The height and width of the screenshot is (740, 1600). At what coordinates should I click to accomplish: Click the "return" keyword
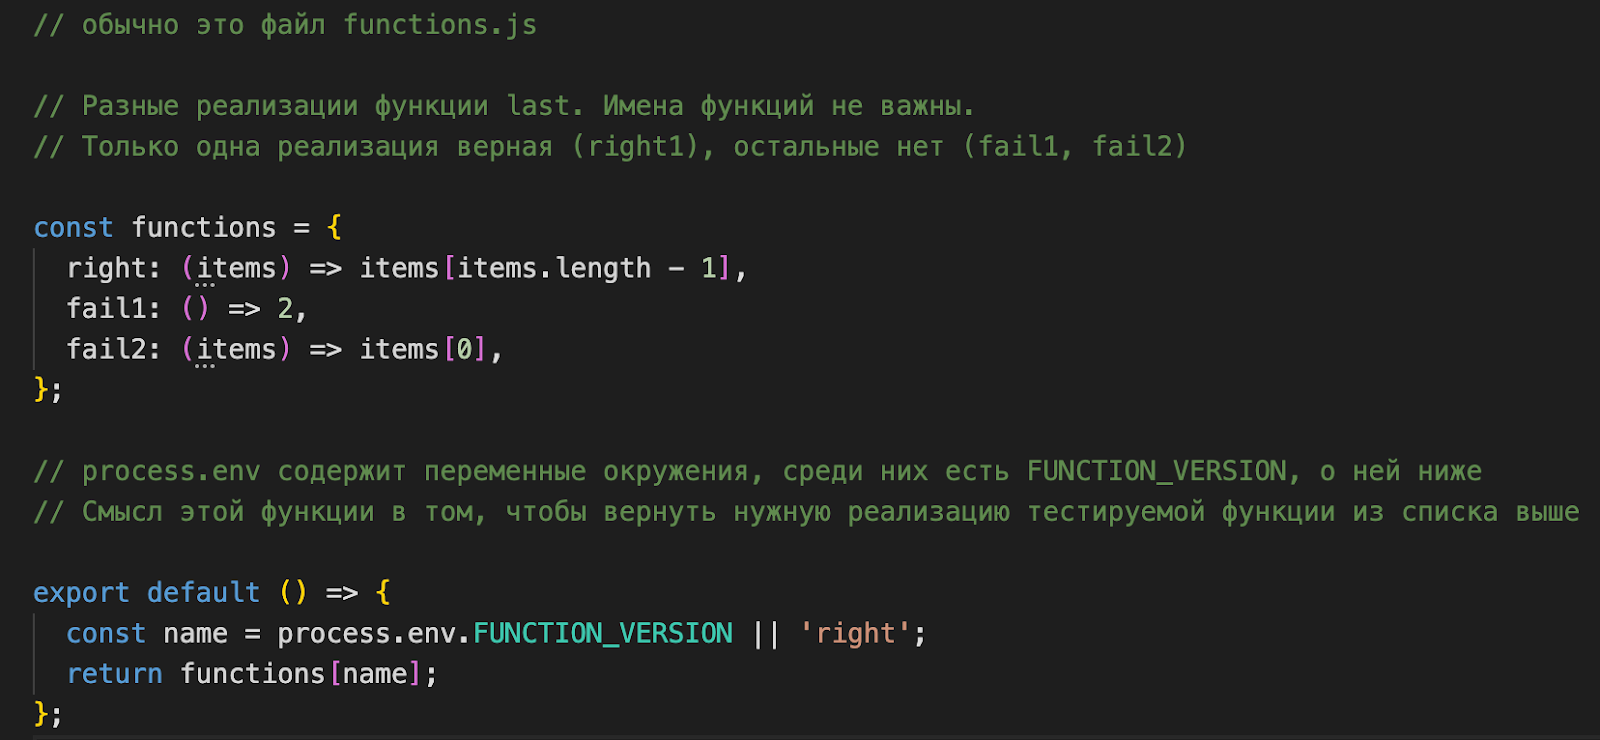click(x=114, y=674)
